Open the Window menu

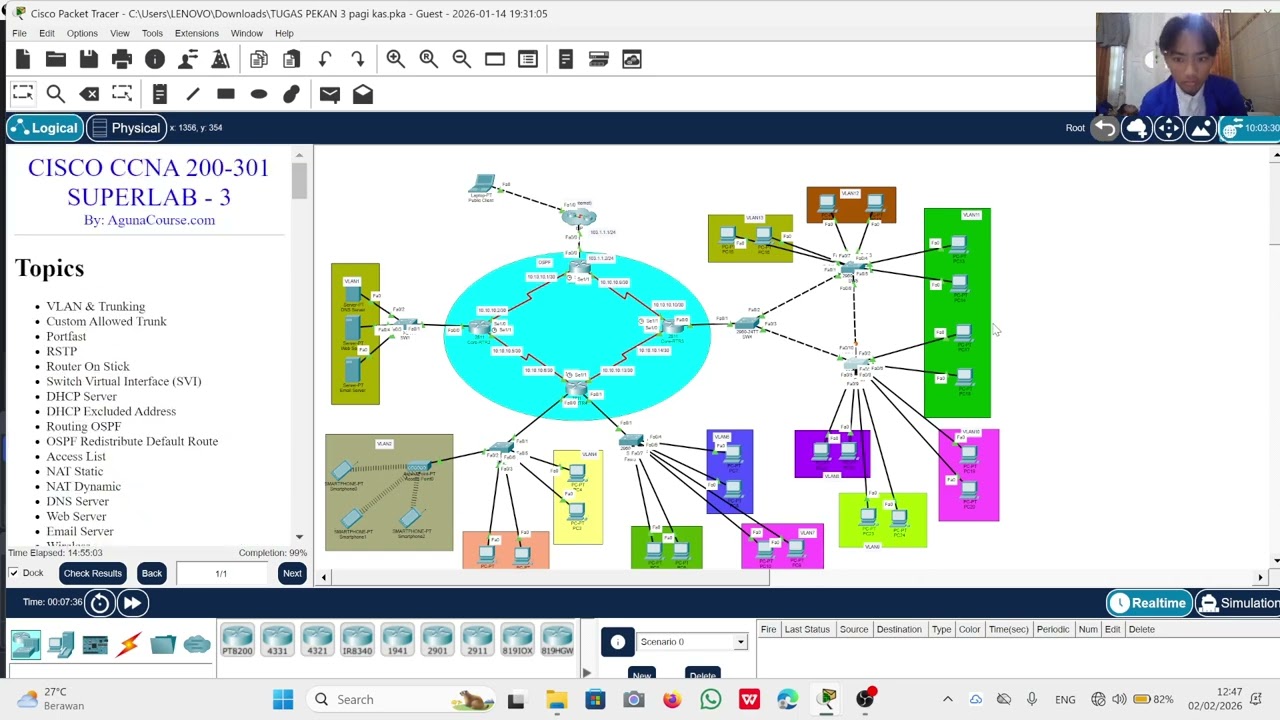[x=247, y=33]
